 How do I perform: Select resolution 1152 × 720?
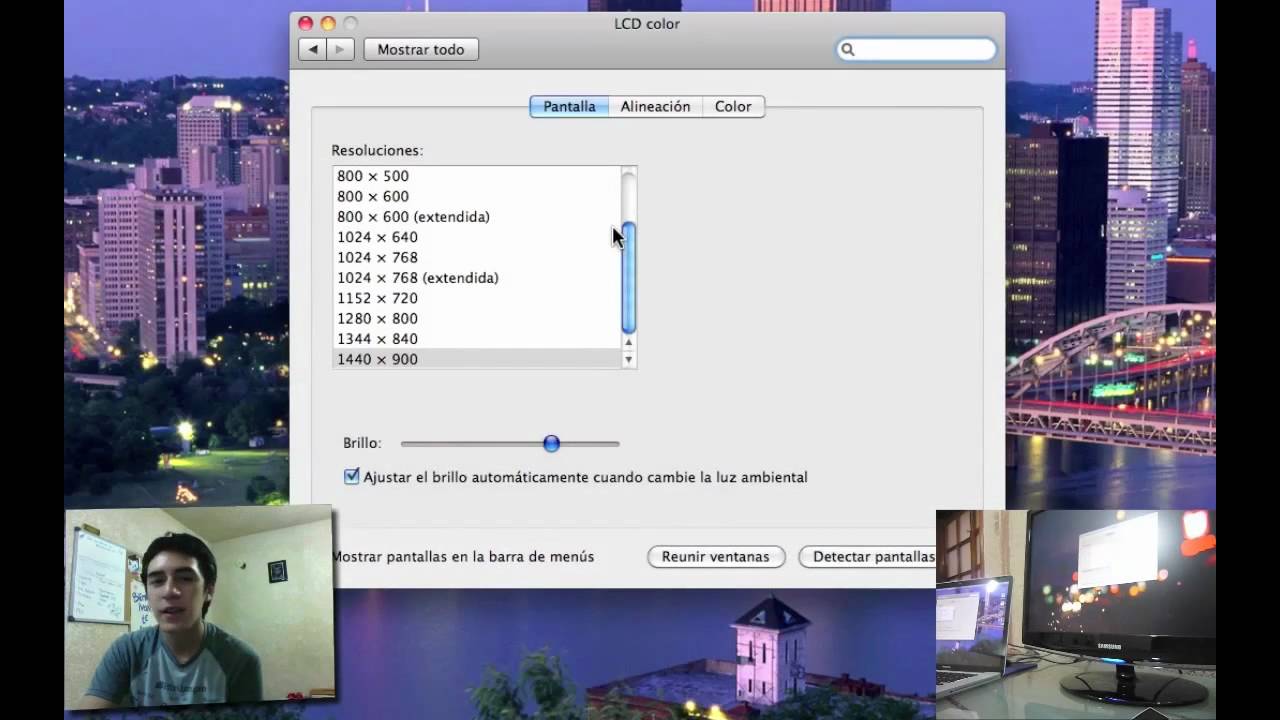(x=476, y=298)
